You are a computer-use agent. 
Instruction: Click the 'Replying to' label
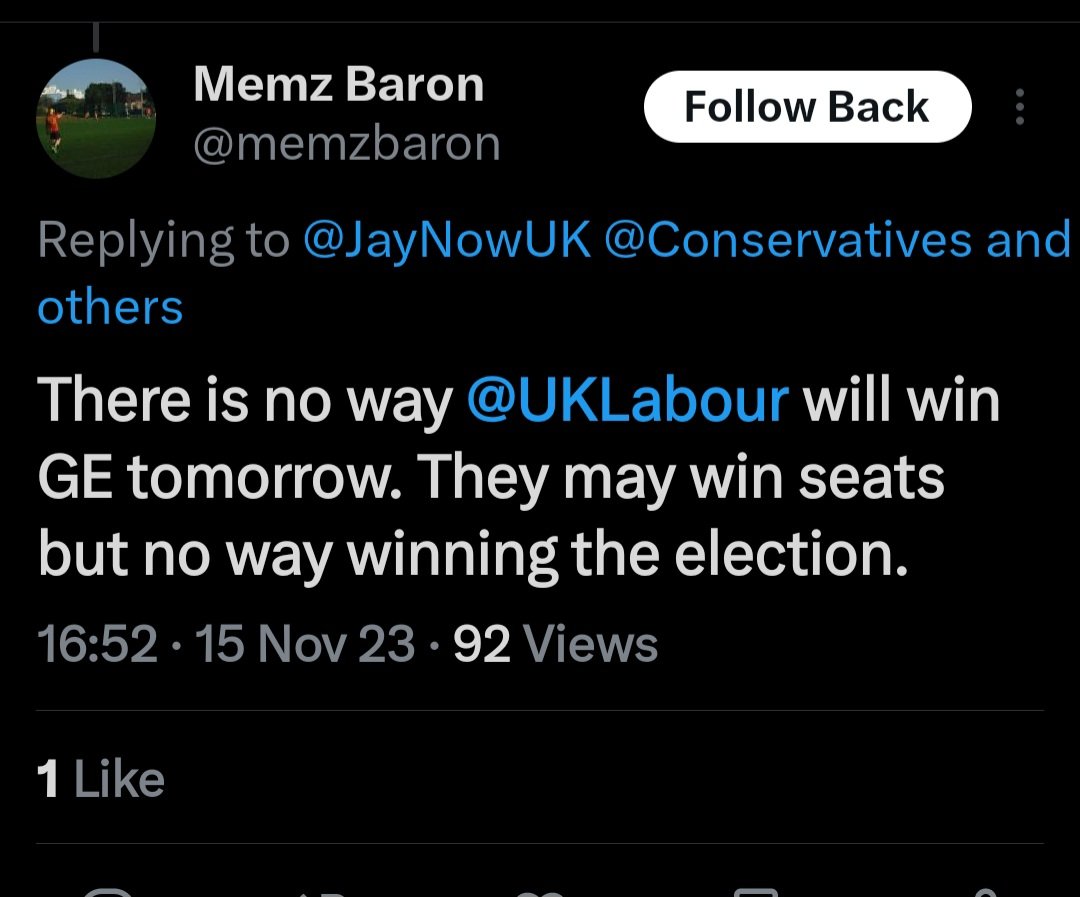(x=162, y=240)
